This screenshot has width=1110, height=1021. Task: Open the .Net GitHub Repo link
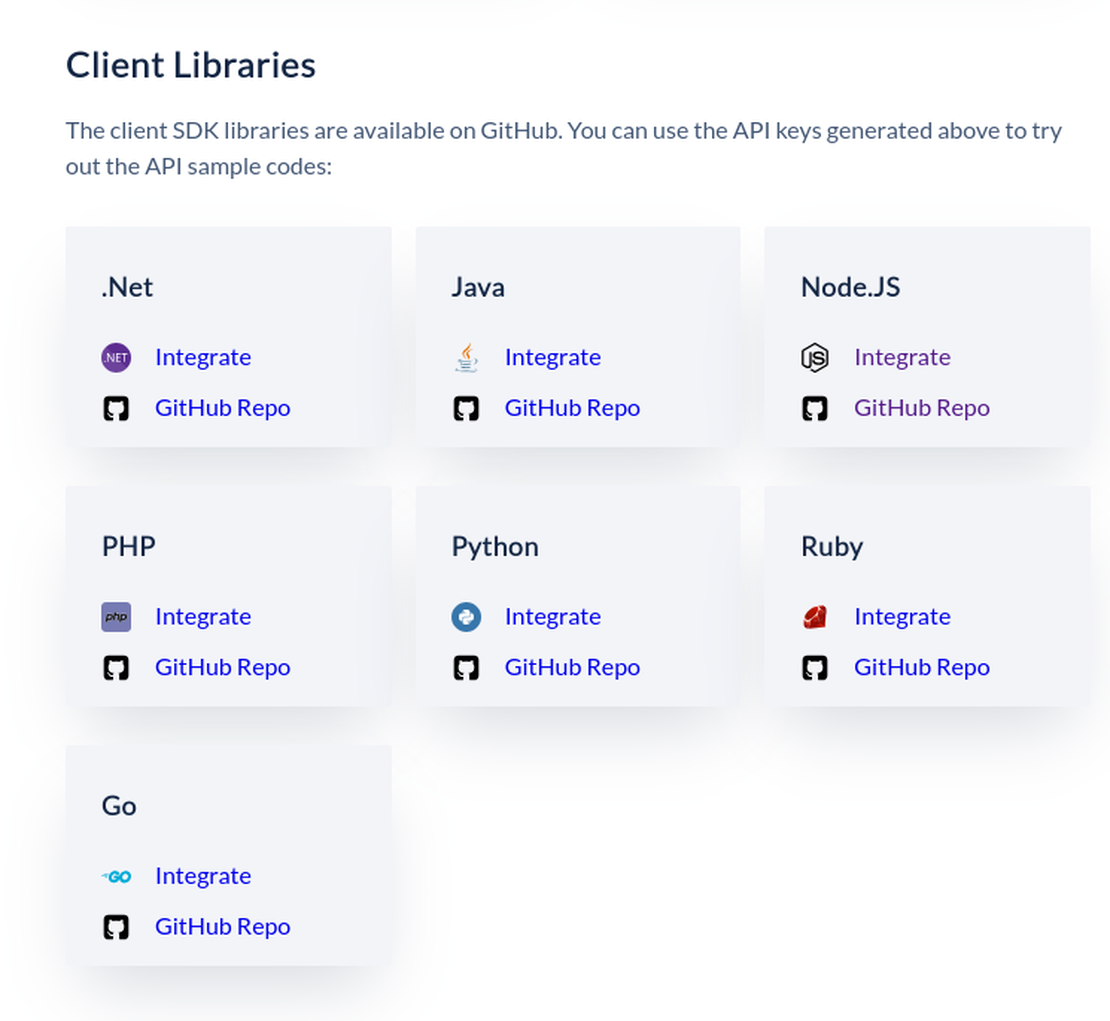222,409
